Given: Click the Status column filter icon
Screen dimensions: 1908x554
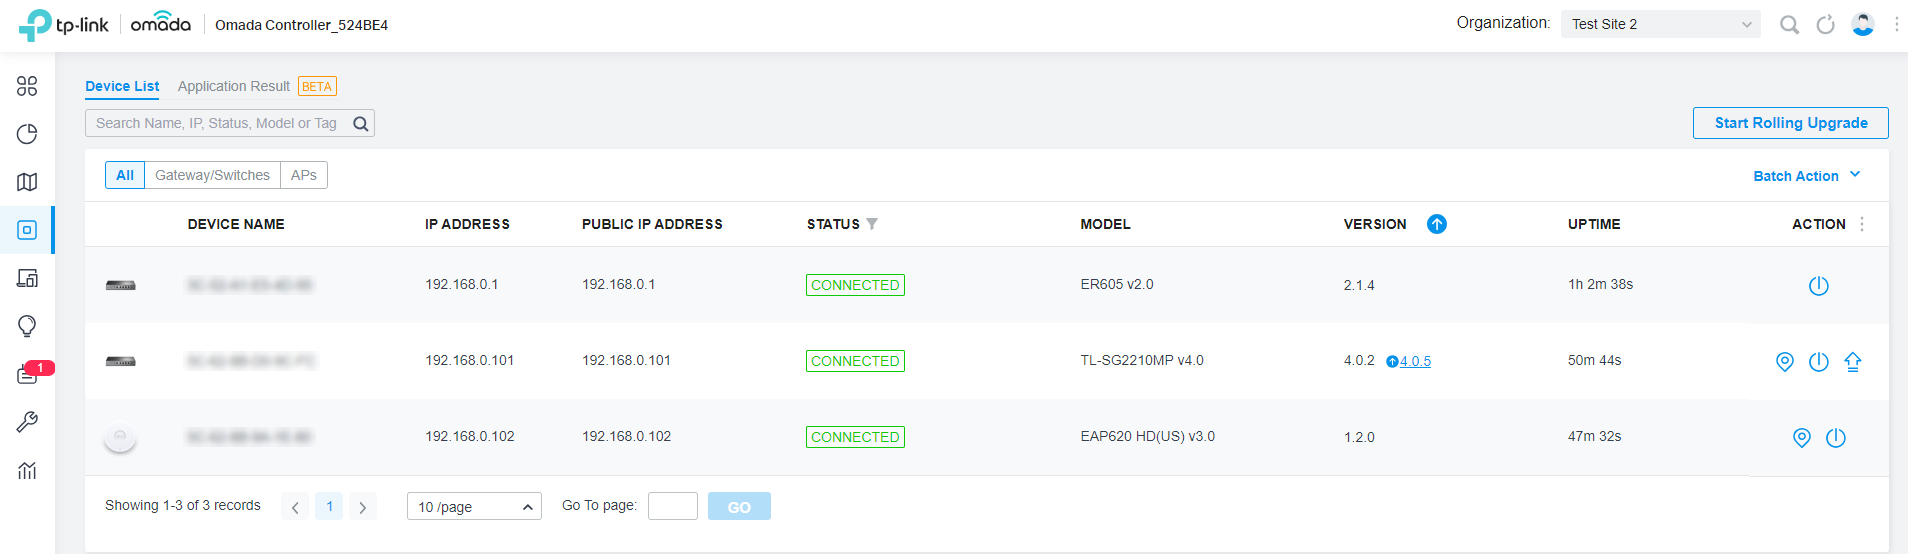Looking at the screenshot, I should pyautogui.click(x=872, y=224).
